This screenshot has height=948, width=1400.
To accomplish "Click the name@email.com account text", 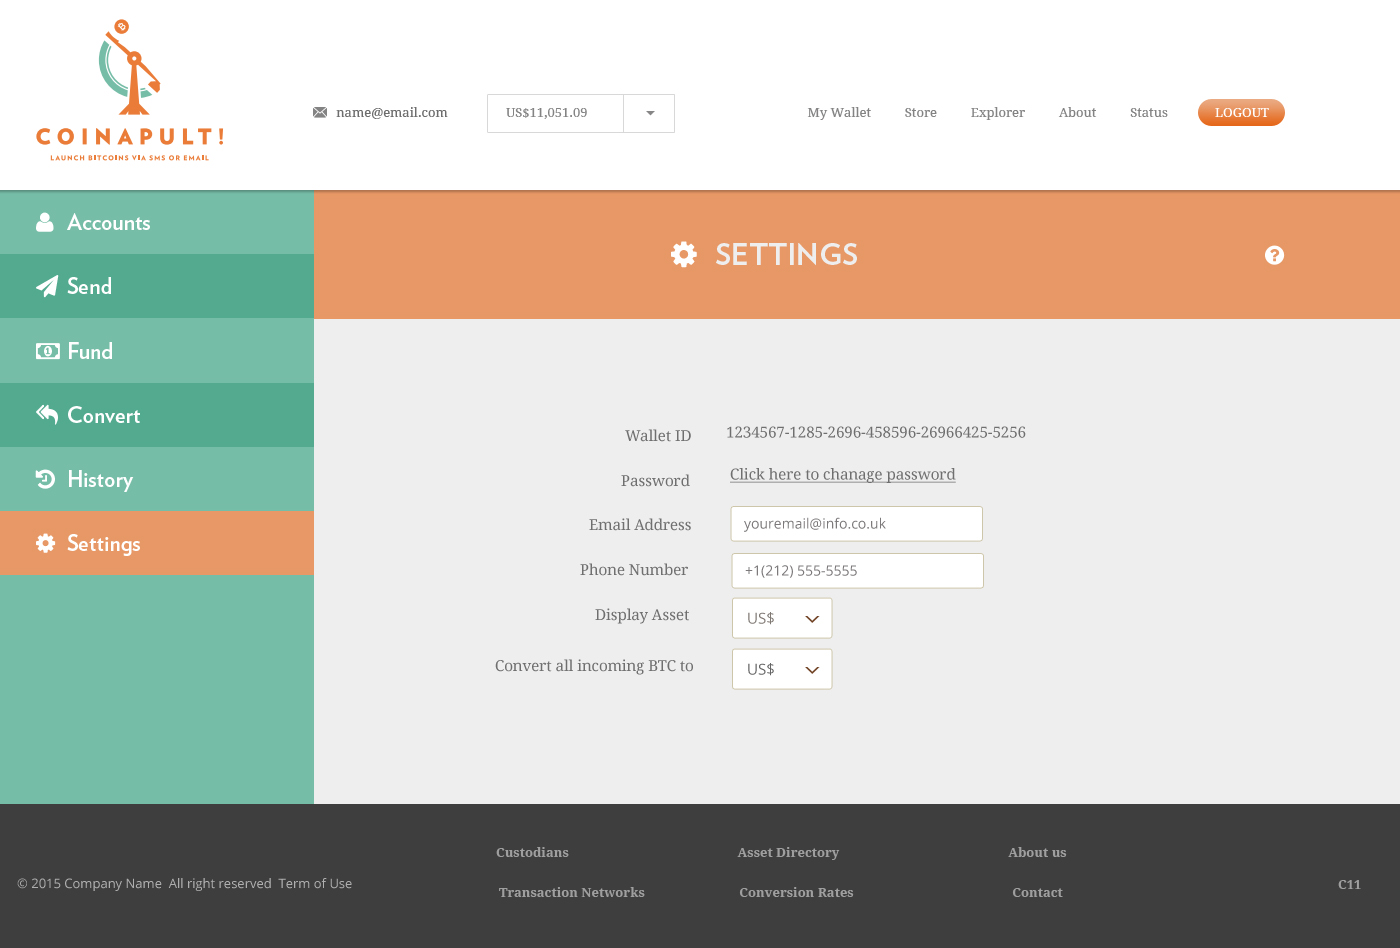I will [392, 113].
